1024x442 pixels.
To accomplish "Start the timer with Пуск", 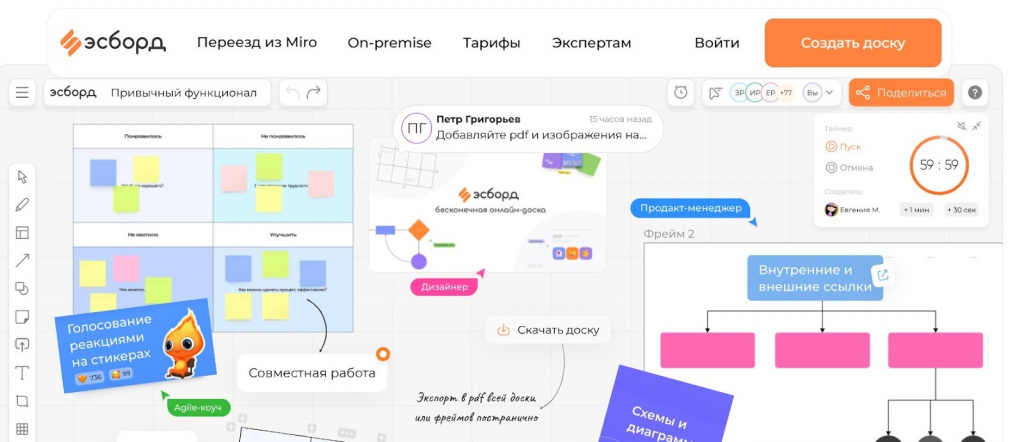I will click(844, 147).
